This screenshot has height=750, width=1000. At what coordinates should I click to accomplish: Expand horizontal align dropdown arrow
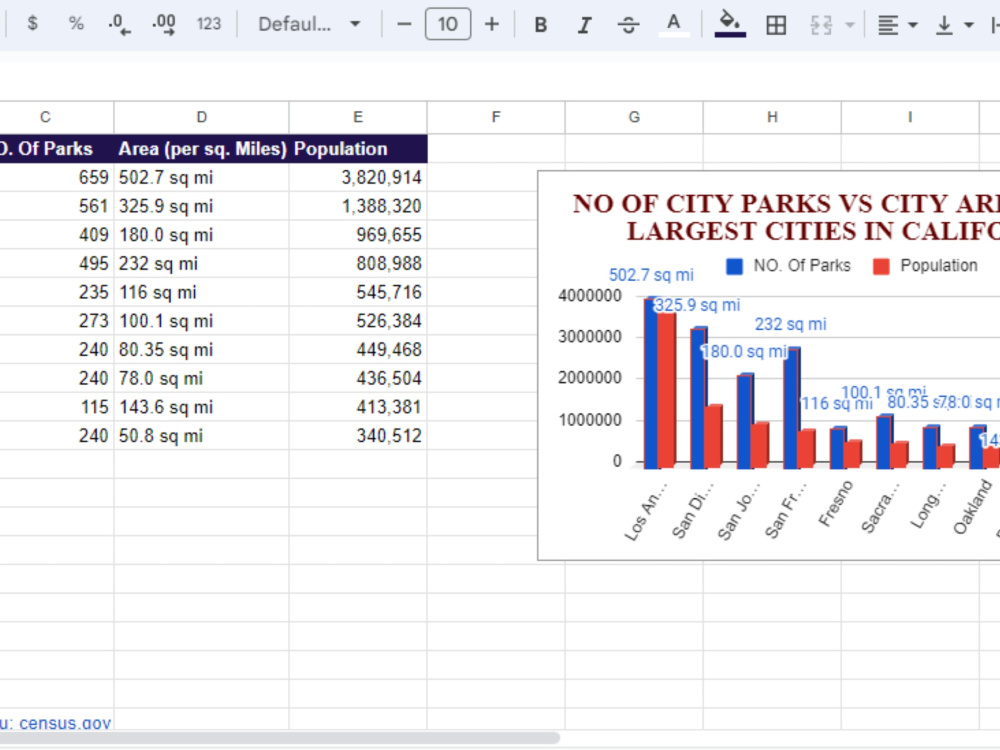[x=913, y=25]
